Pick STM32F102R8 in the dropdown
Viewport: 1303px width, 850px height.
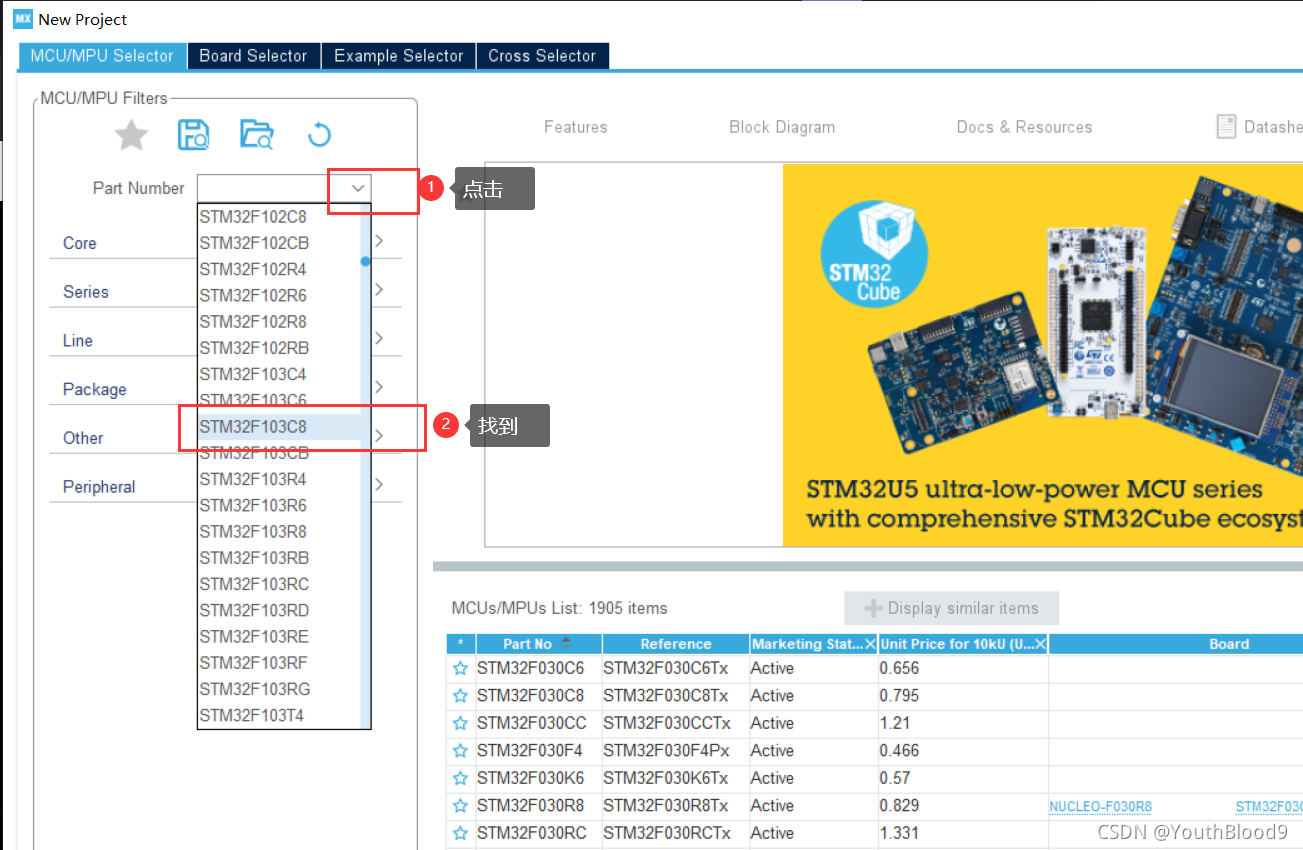pos(279,321)
